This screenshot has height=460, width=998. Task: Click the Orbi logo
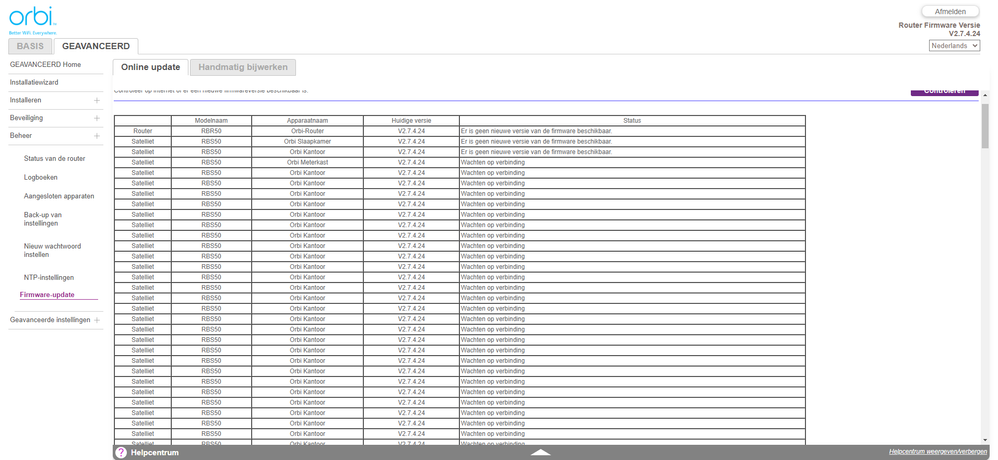click(34, 18)
